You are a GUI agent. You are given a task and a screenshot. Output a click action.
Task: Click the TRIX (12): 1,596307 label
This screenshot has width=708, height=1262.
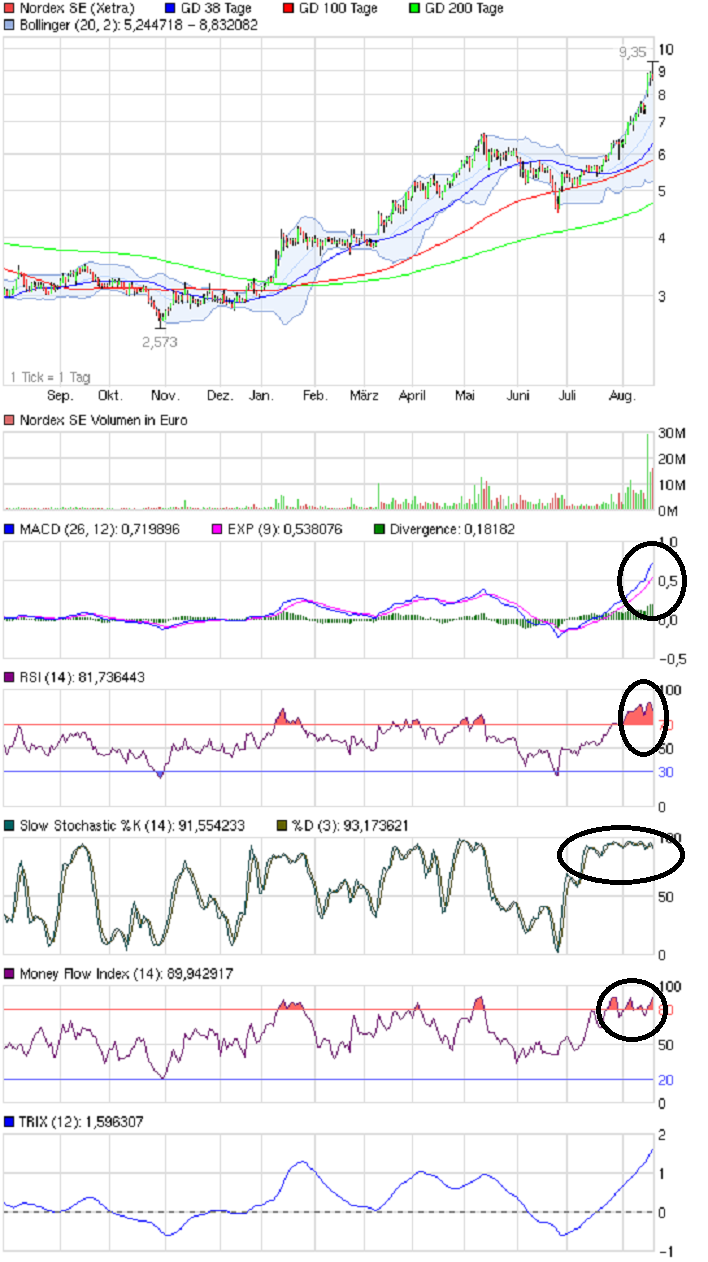tap(81, 1122)
